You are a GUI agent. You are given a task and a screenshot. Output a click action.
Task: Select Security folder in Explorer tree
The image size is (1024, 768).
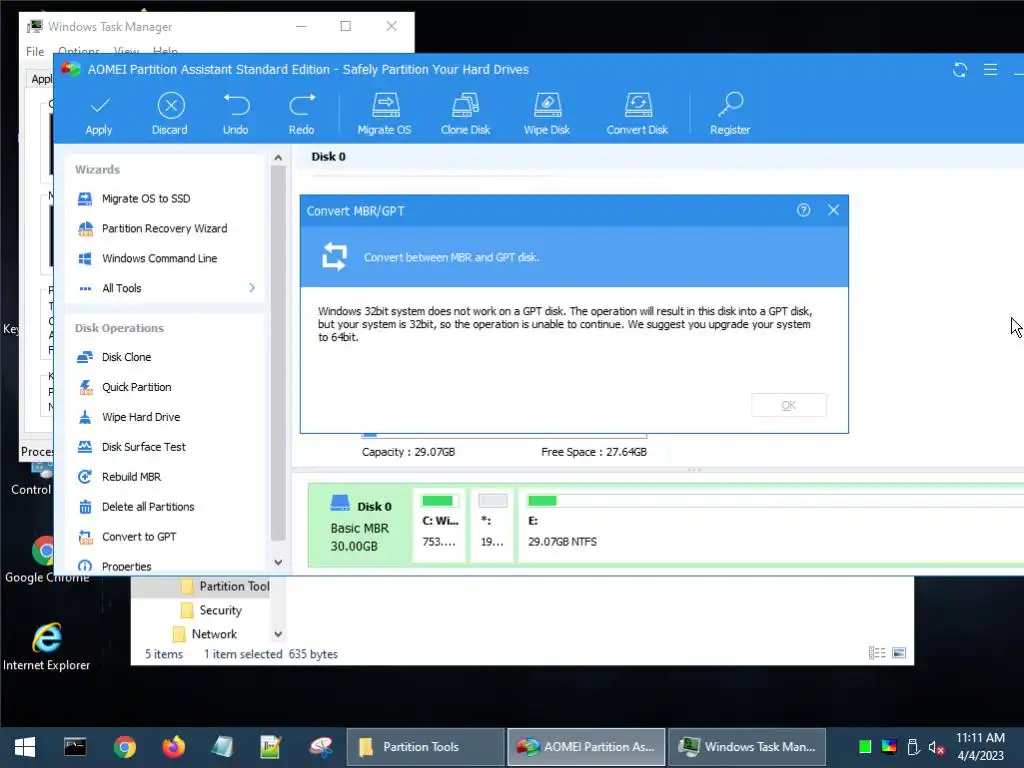[221, 611]
